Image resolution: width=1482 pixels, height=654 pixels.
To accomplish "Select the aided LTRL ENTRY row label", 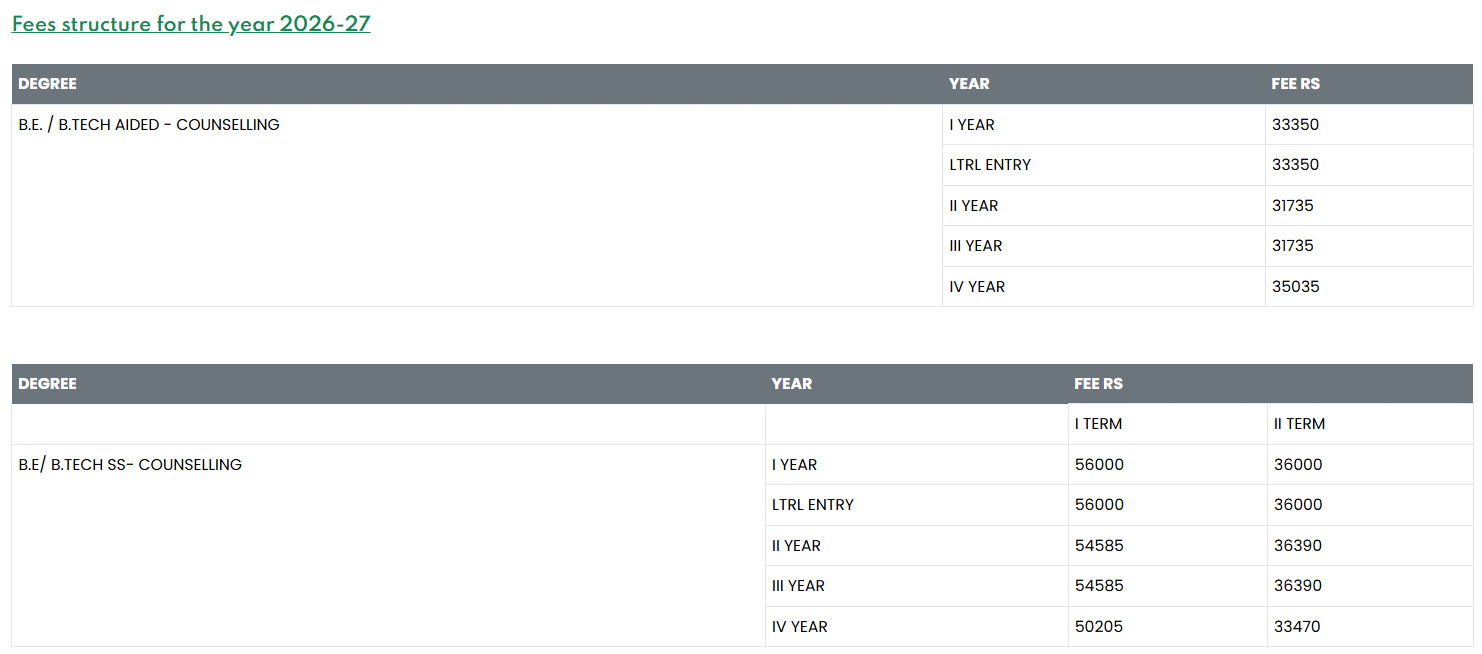I will point(990,165).
